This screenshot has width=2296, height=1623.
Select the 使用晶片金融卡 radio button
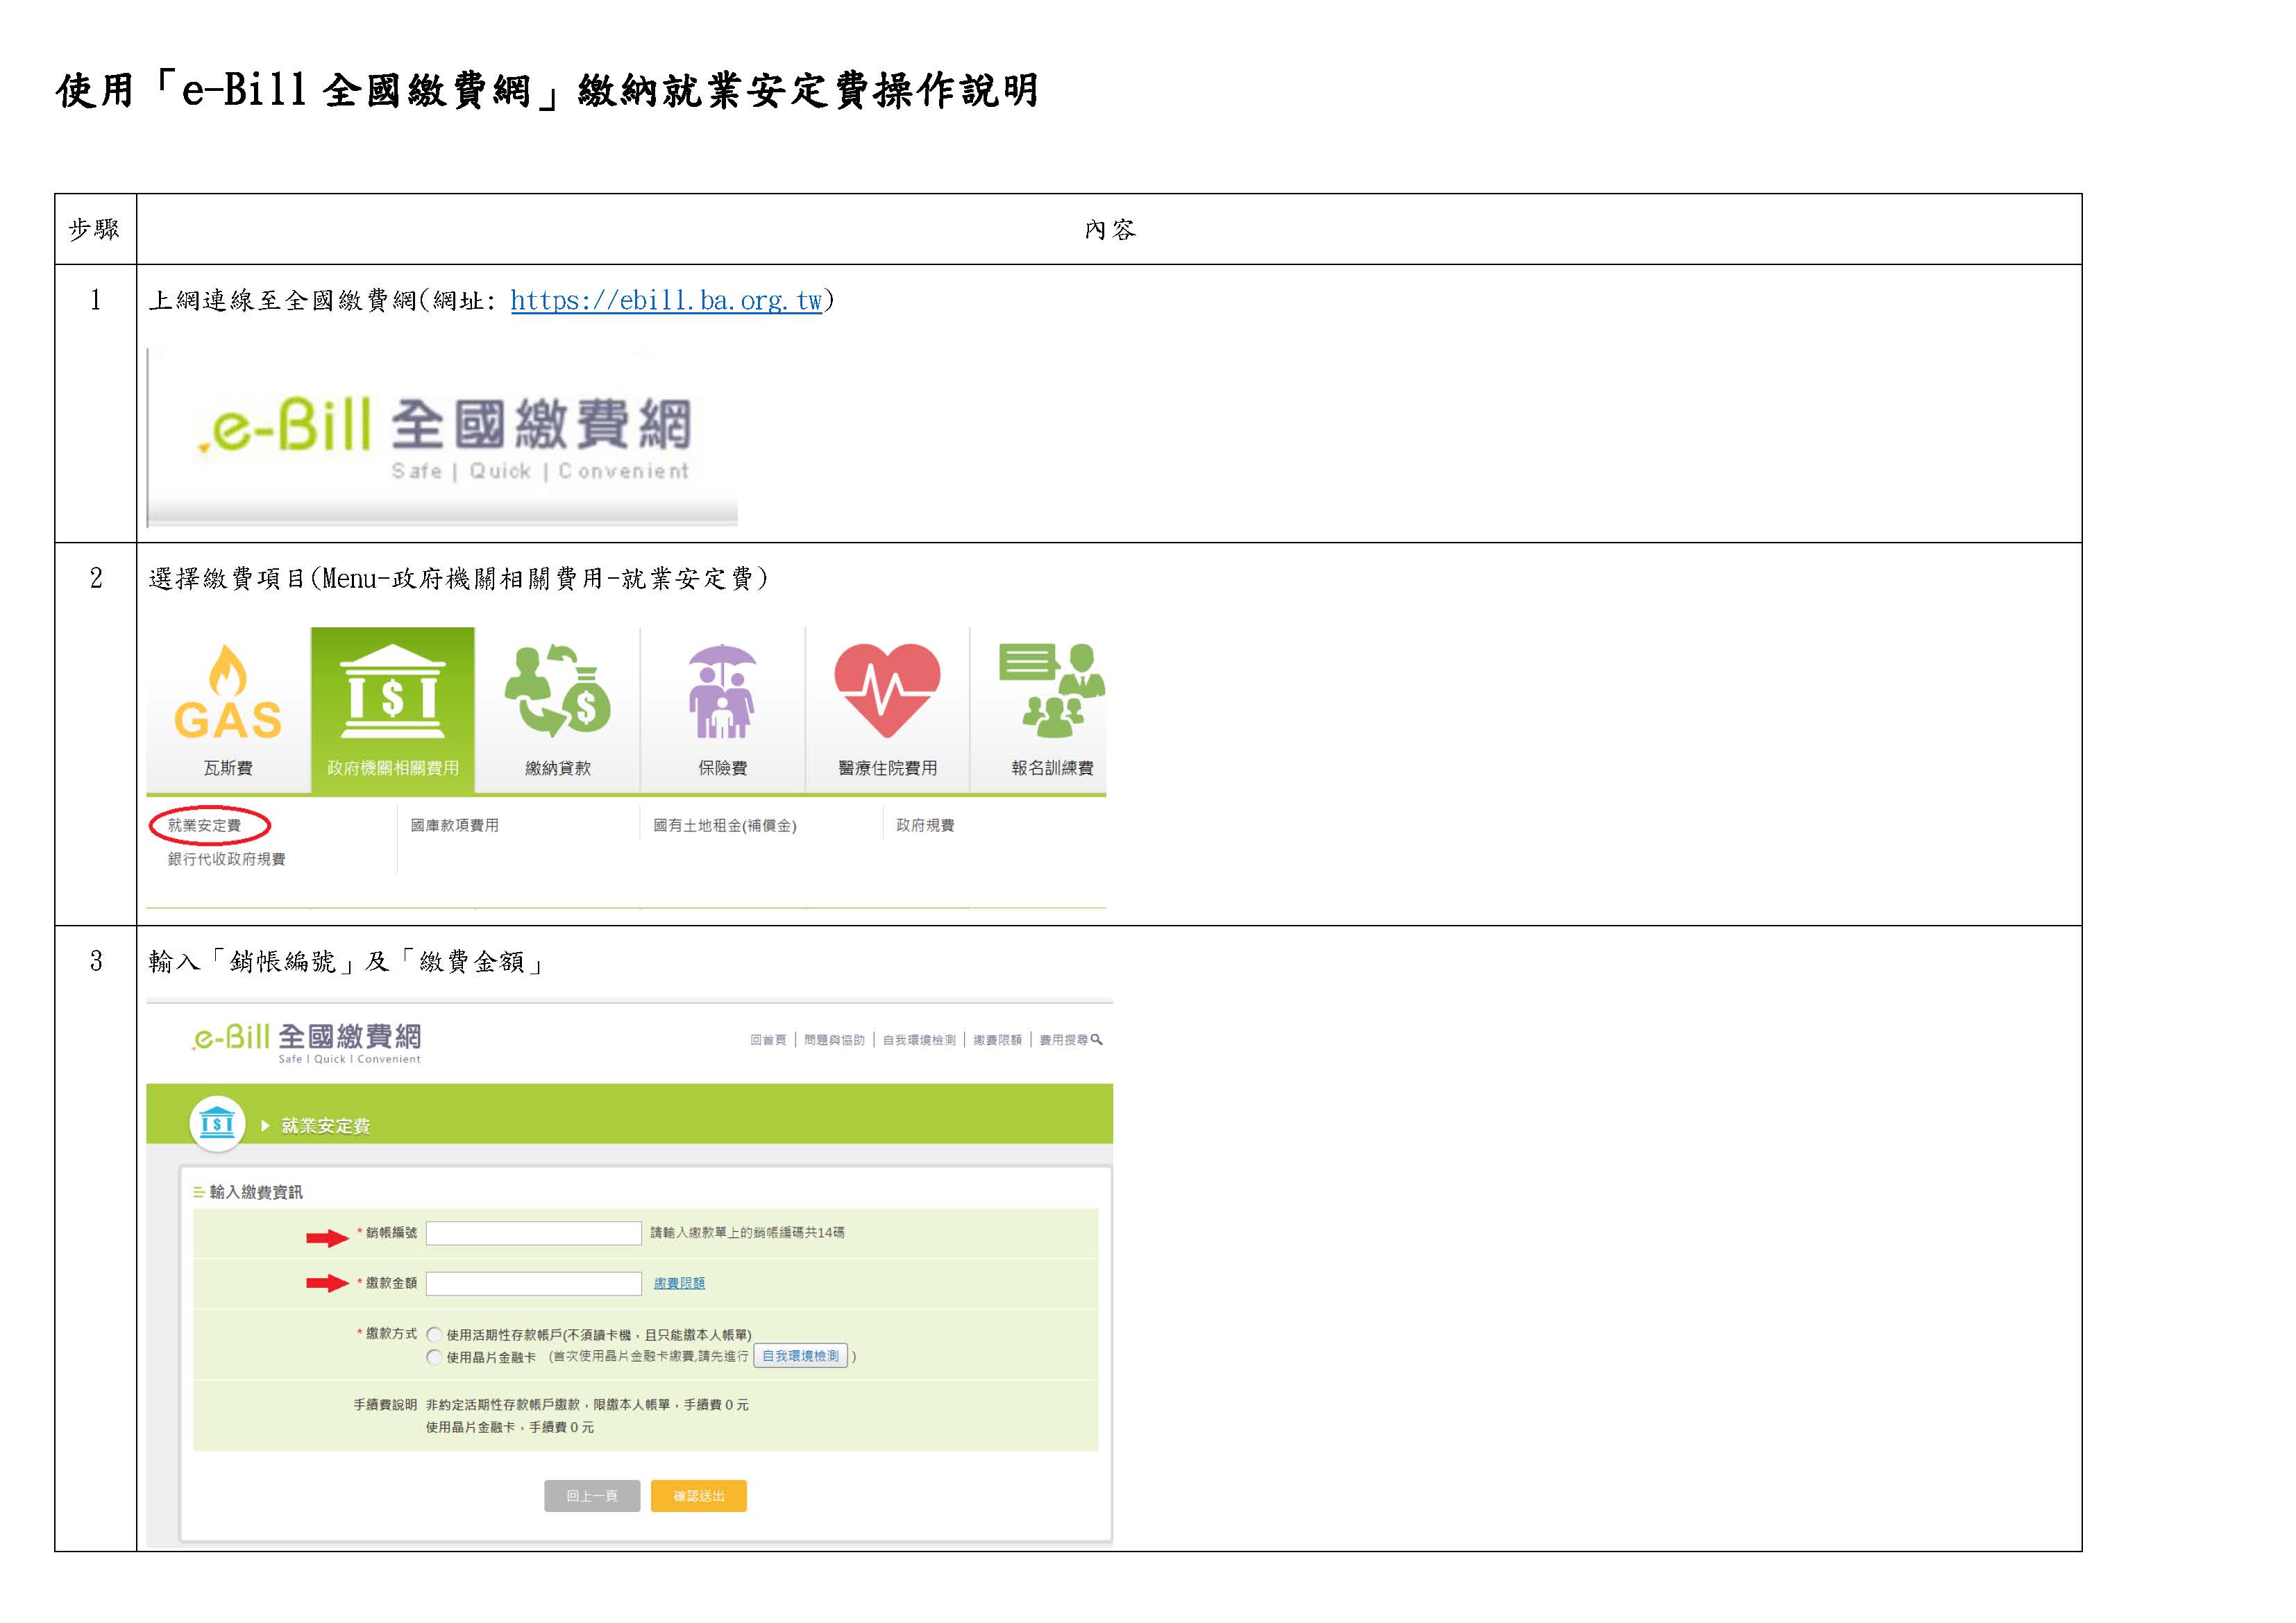point(434,1357)
